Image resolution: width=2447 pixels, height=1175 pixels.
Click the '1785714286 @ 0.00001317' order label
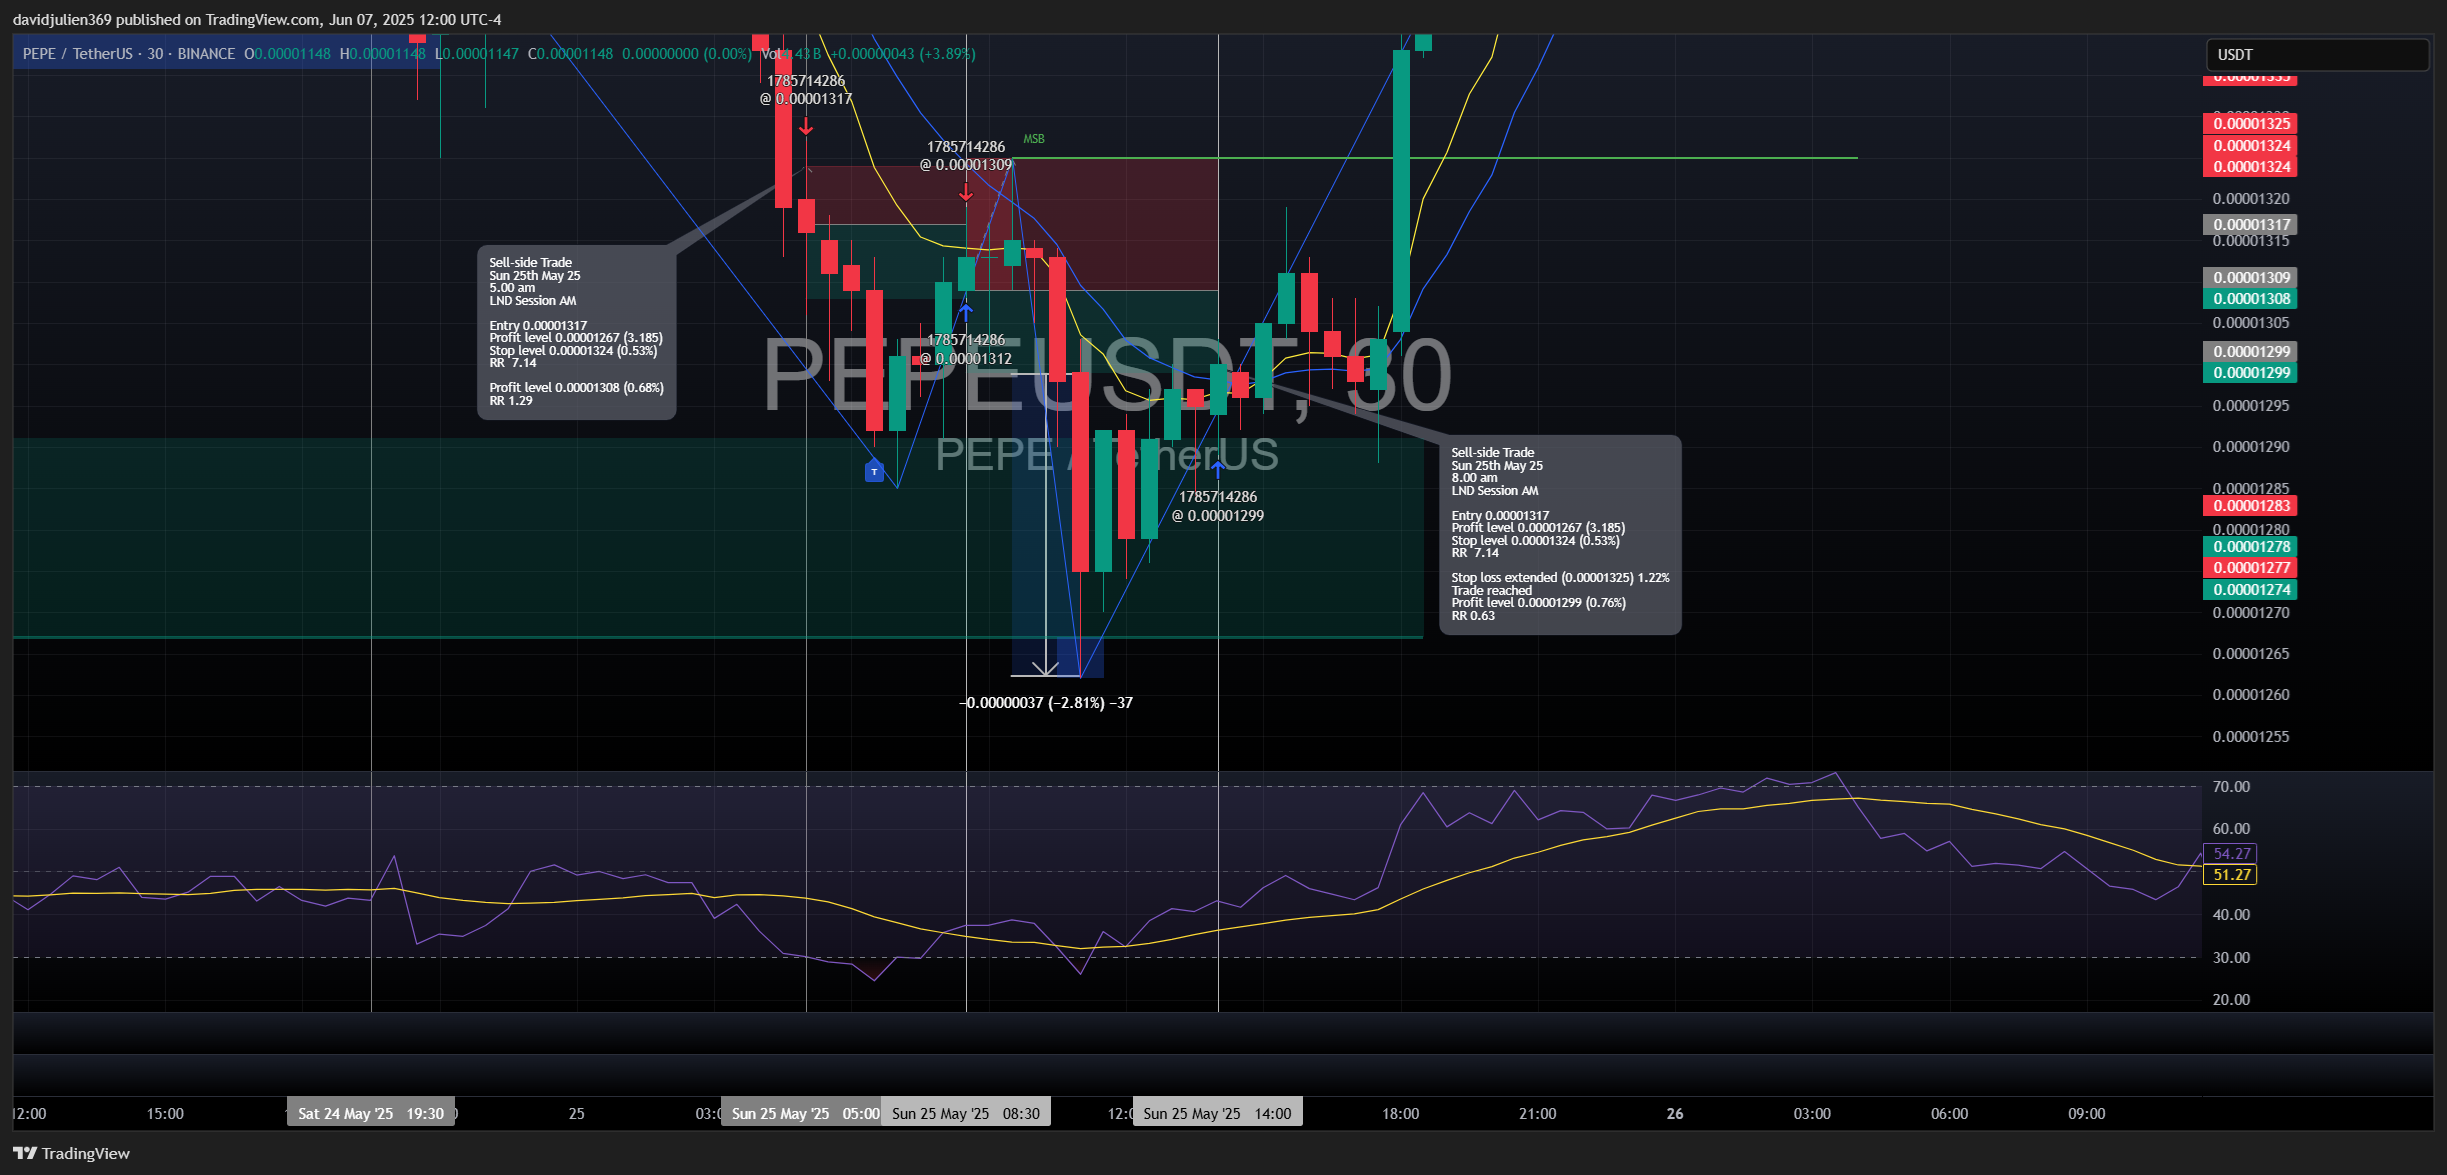806,90
